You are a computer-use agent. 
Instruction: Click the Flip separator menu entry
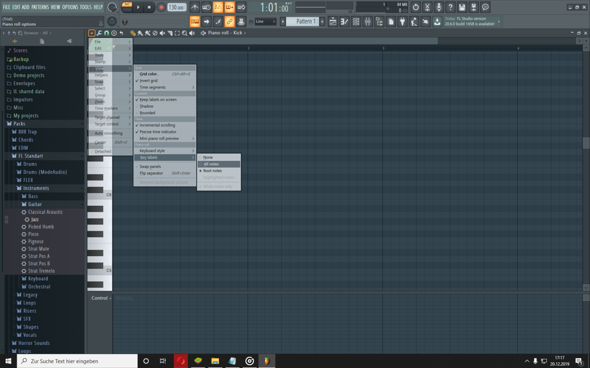tap(165, 173)
